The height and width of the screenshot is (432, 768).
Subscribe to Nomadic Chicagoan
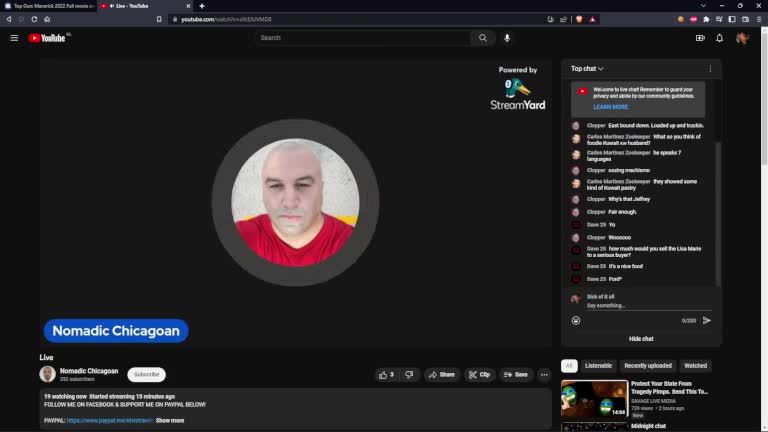point(146,374)
